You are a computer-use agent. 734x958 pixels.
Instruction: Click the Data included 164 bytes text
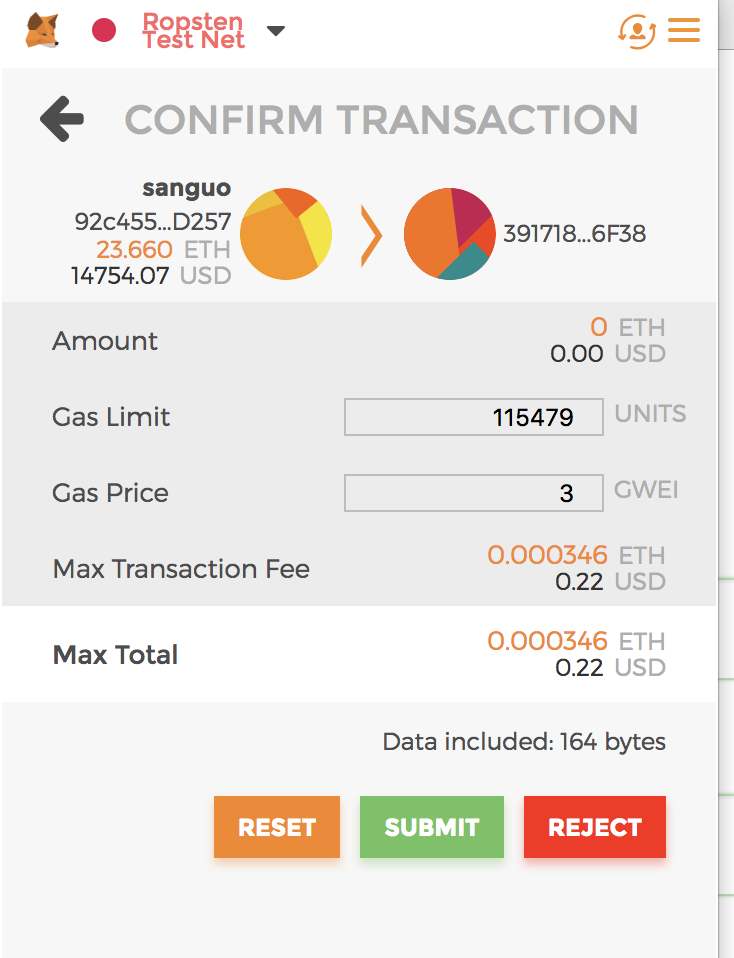tap(524, 742)
